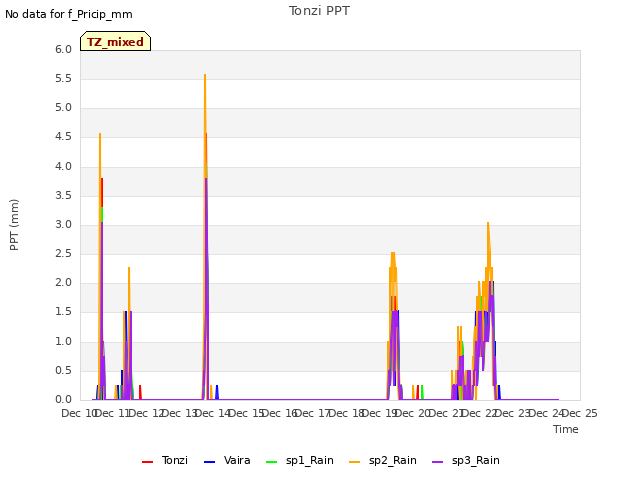
Task: Click the 0.0 y-axis tick label
Action: [x=63, y=400]
